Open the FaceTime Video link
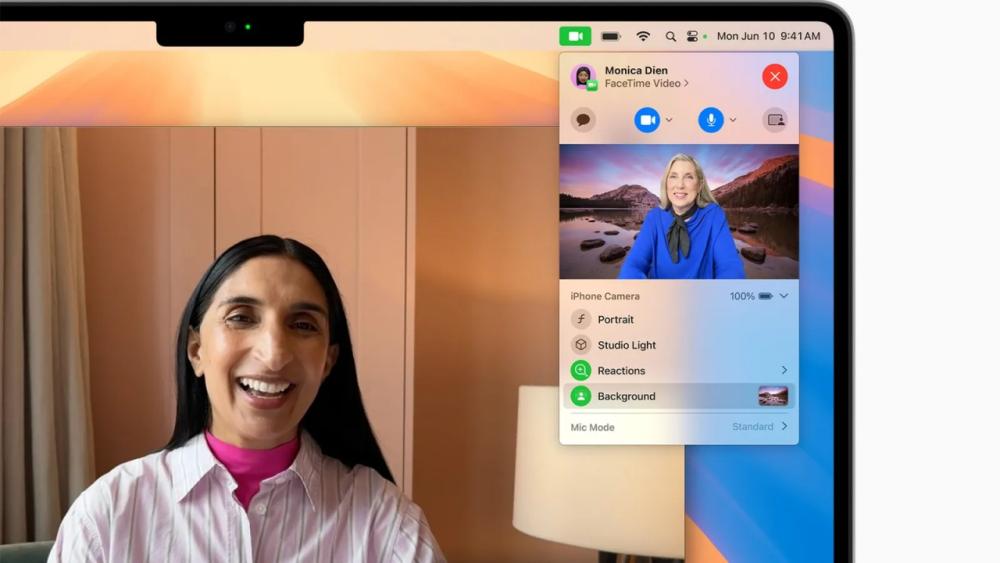This screenshot has width=1000, height=563. click(646, 84)
